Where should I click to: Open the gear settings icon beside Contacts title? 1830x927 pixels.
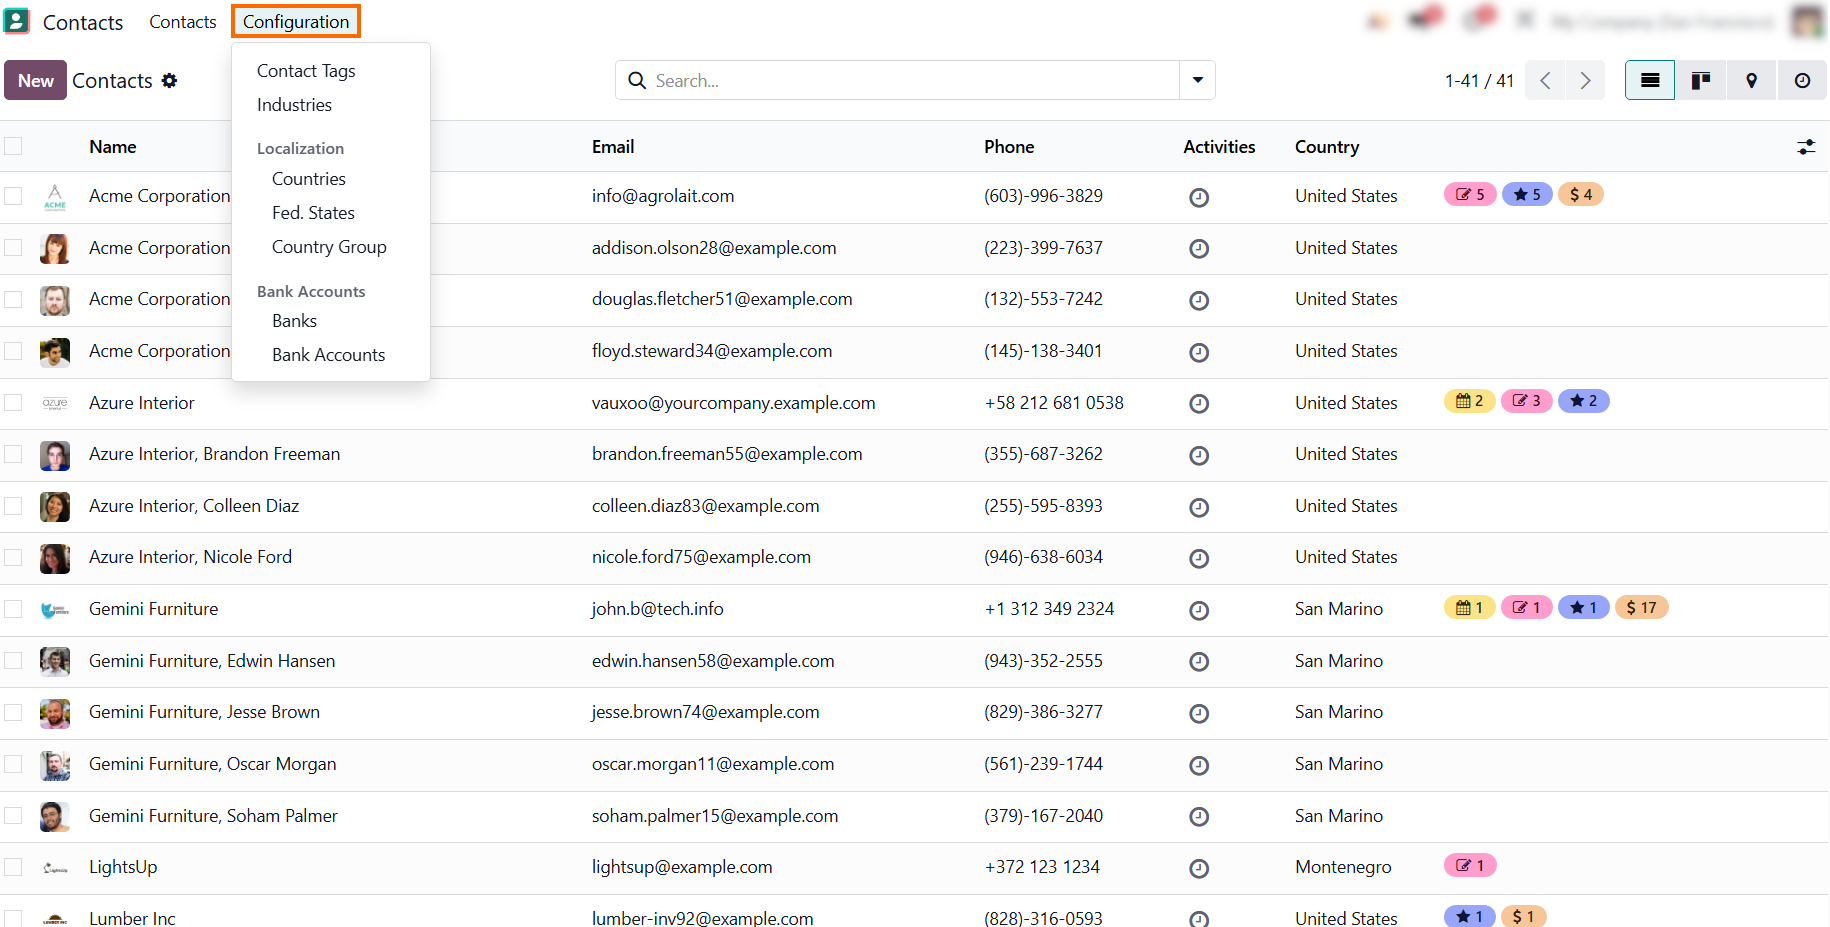pyautogui.click(x=170, y=81)
